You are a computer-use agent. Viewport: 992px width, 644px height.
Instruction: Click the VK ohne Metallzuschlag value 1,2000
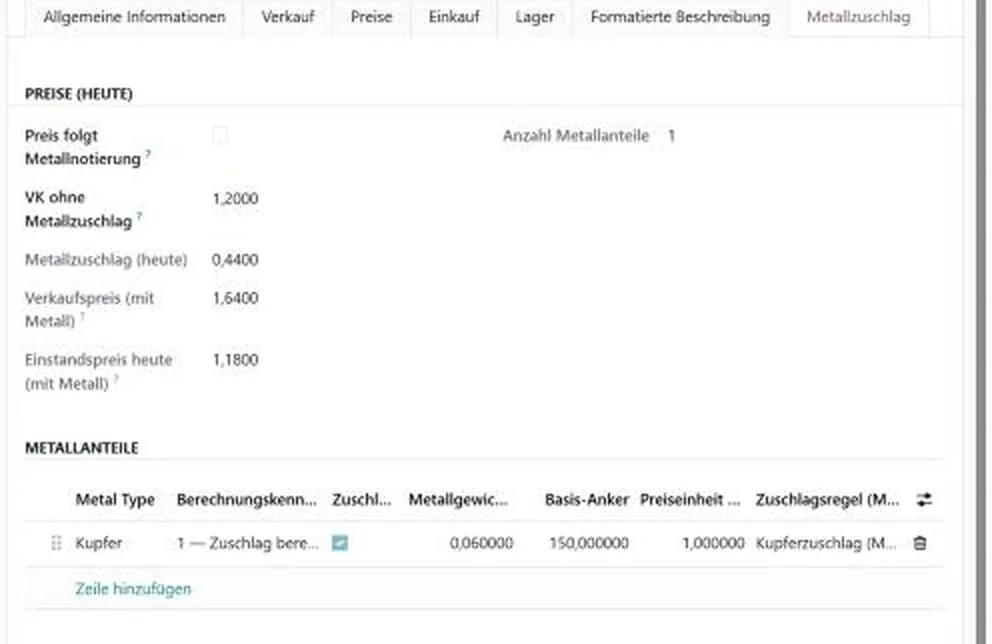[235, 198]
